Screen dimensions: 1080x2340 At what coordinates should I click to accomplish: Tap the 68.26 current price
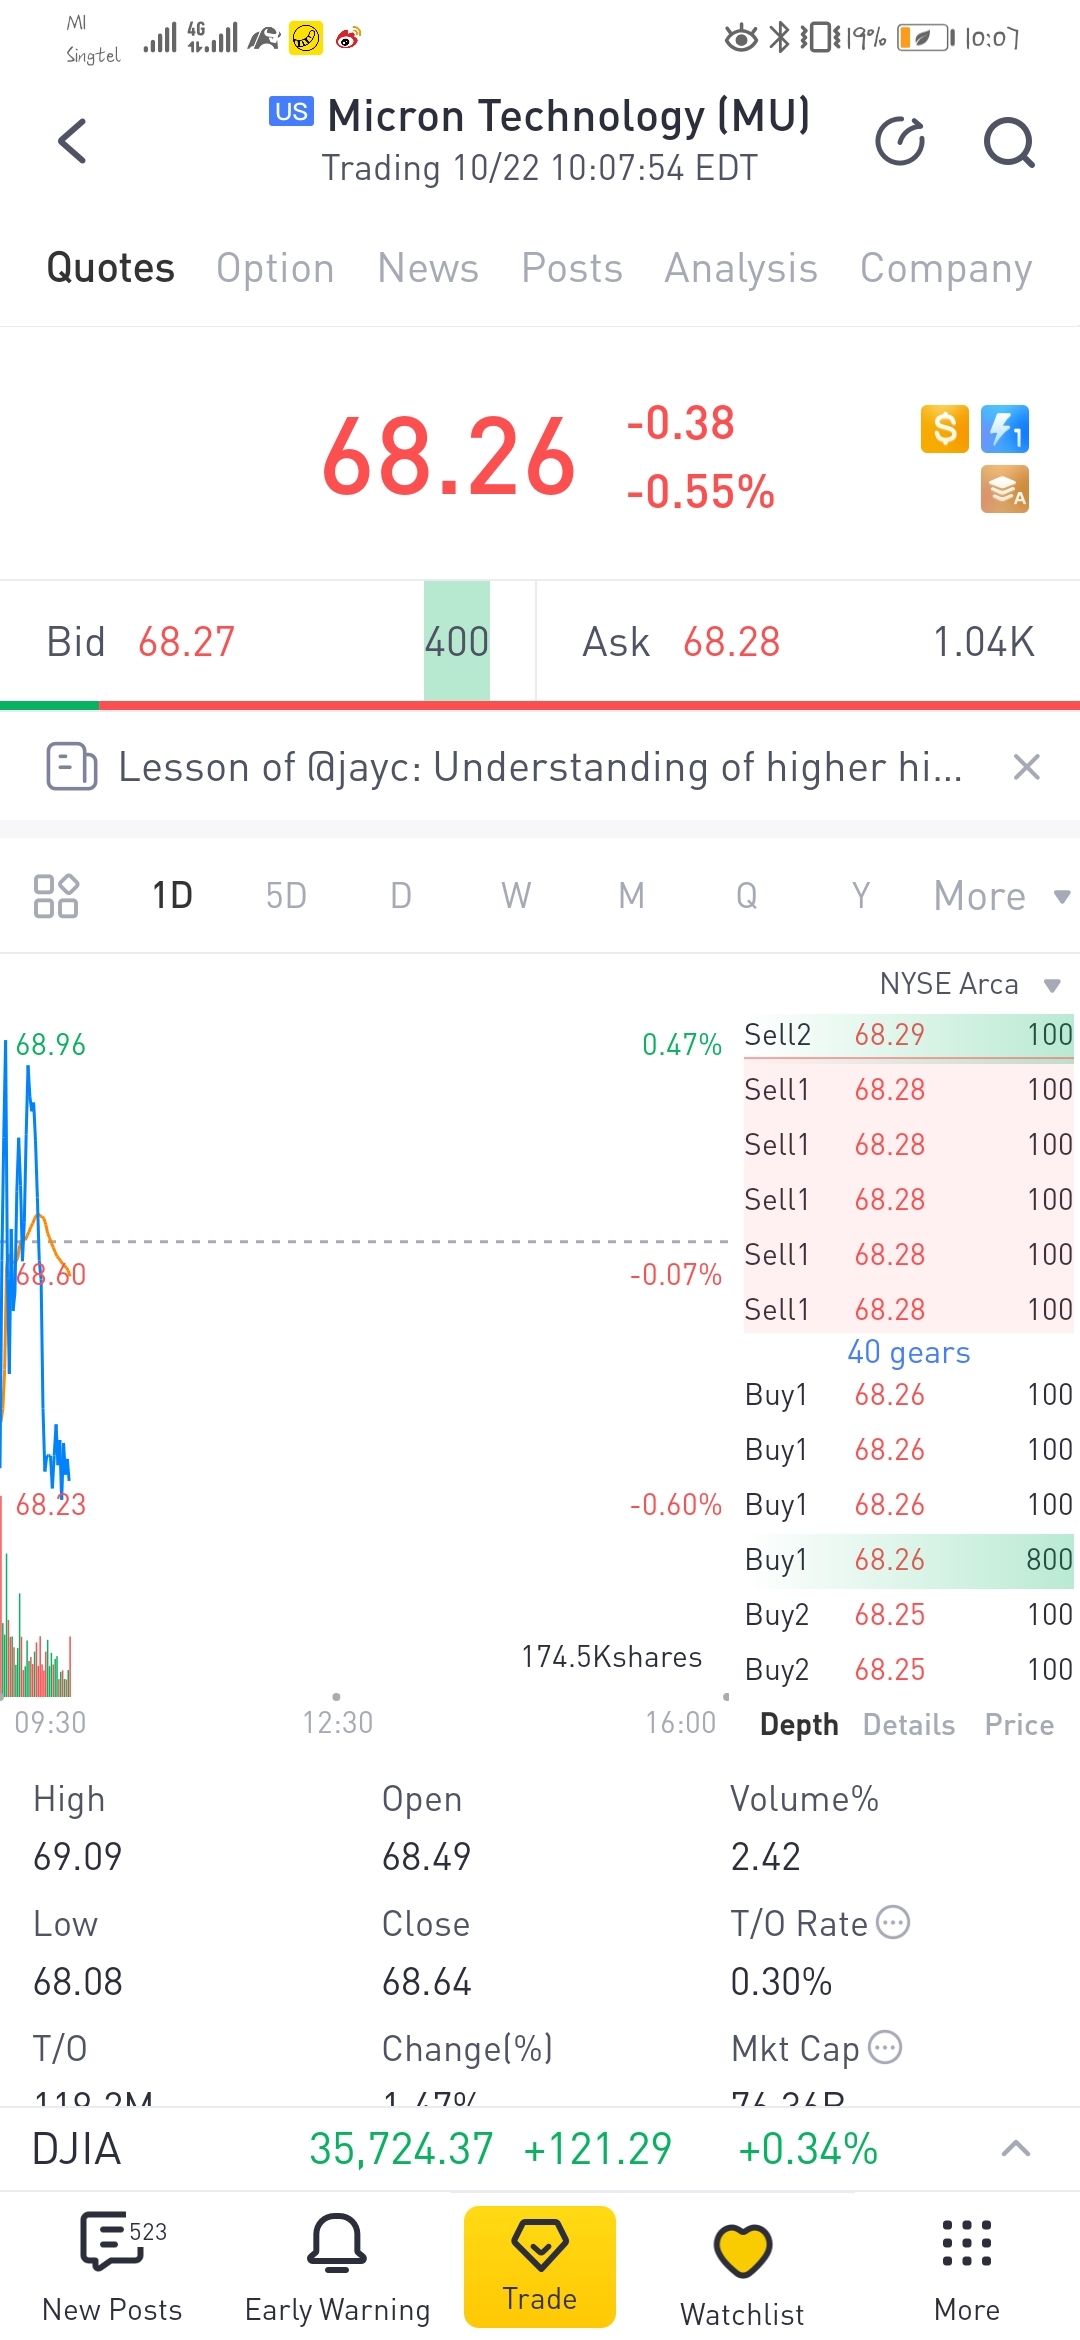point(449,457)
